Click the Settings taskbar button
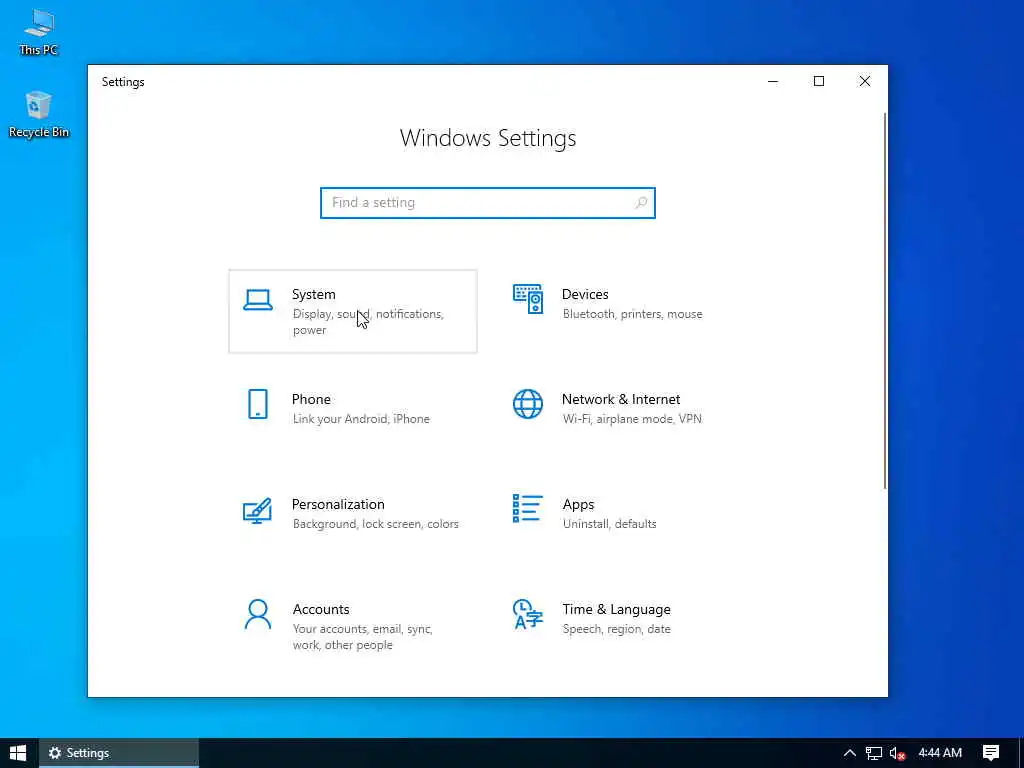1024x768 pixels. (x=119, y=753)
